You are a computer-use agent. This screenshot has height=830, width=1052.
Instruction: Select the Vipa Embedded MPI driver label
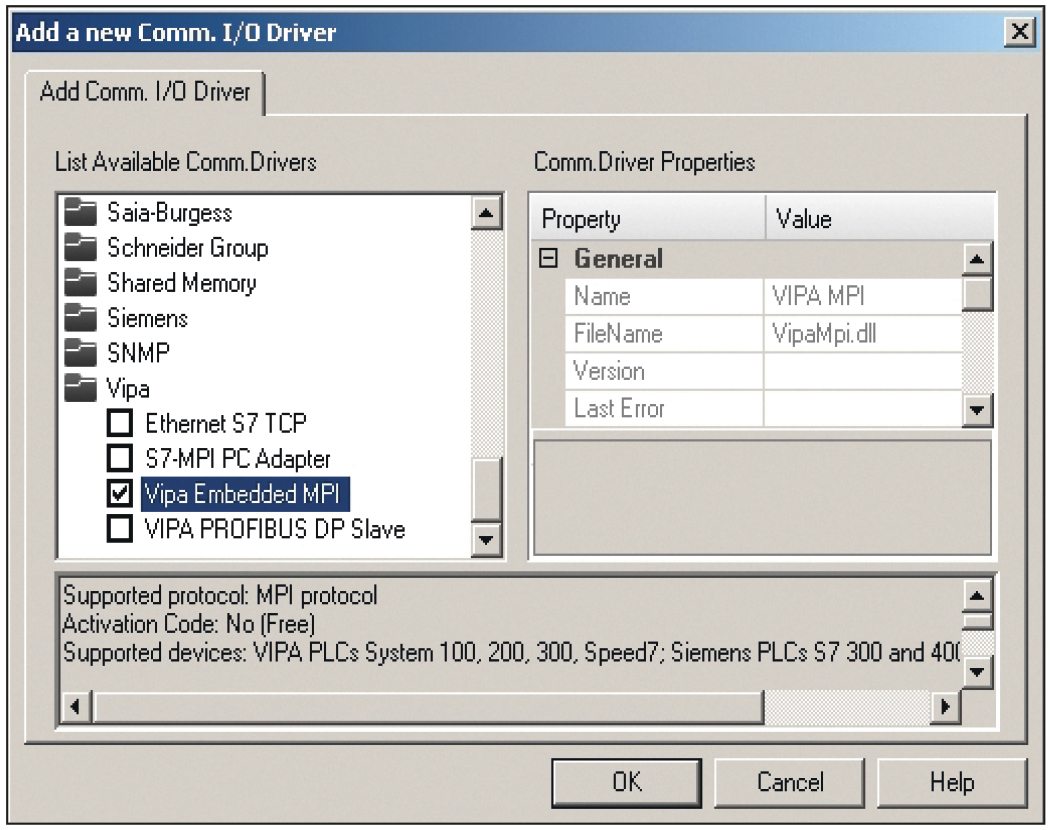(x=245, y=494)
